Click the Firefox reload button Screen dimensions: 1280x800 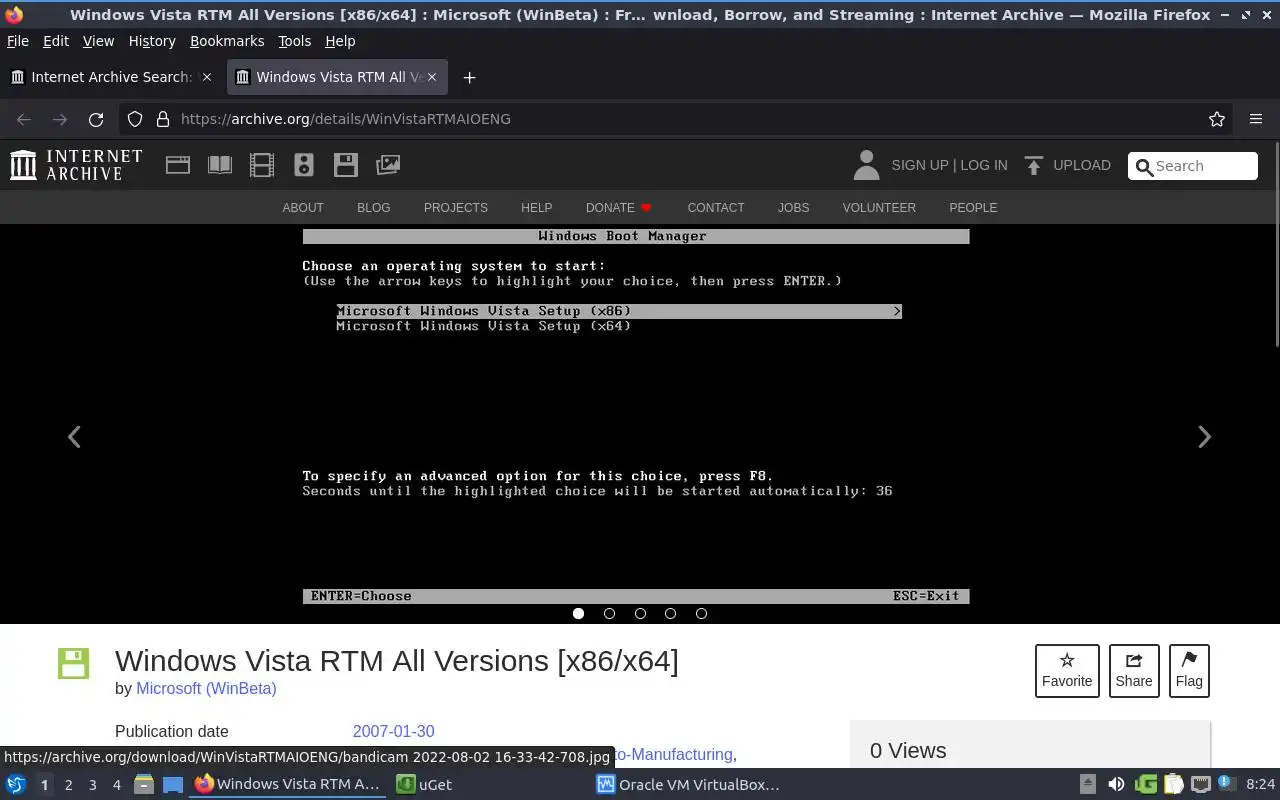(96, 119)
